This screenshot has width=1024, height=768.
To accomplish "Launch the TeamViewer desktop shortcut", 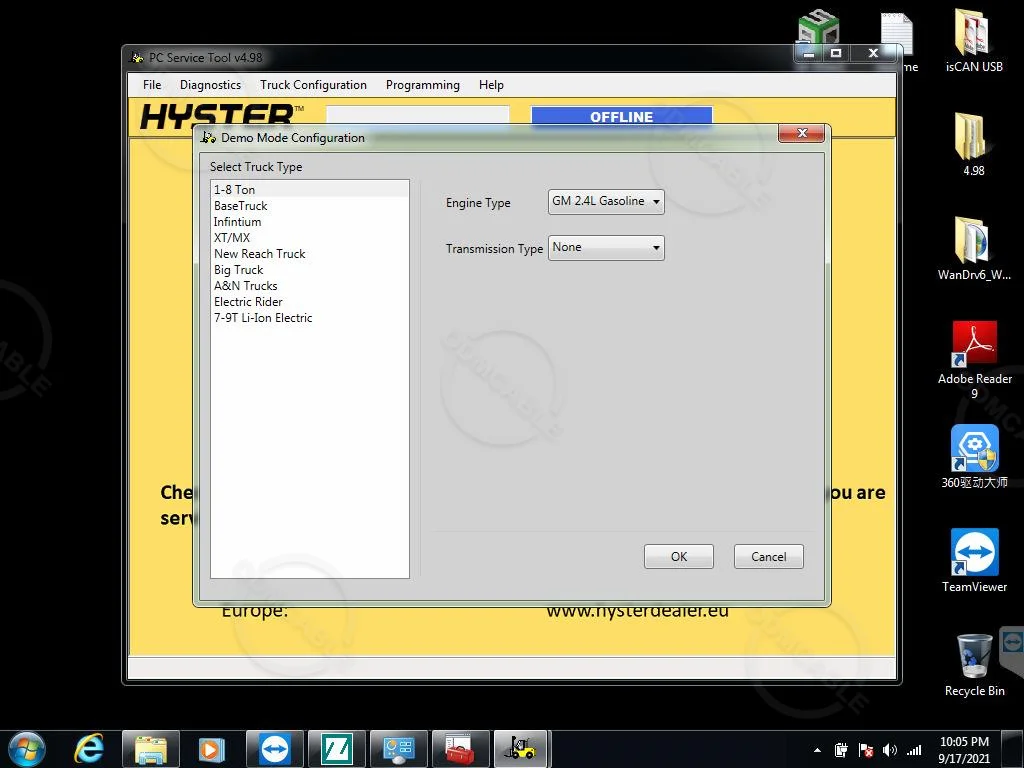I will coord(974,560).
